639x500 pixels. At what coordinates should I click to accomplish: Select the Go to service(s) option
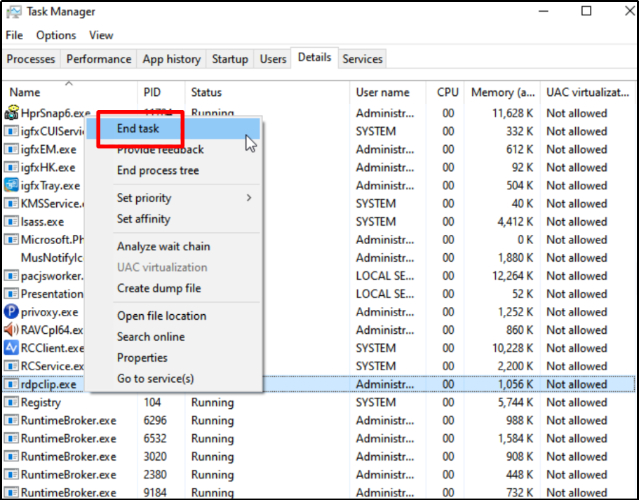(155, 379)
